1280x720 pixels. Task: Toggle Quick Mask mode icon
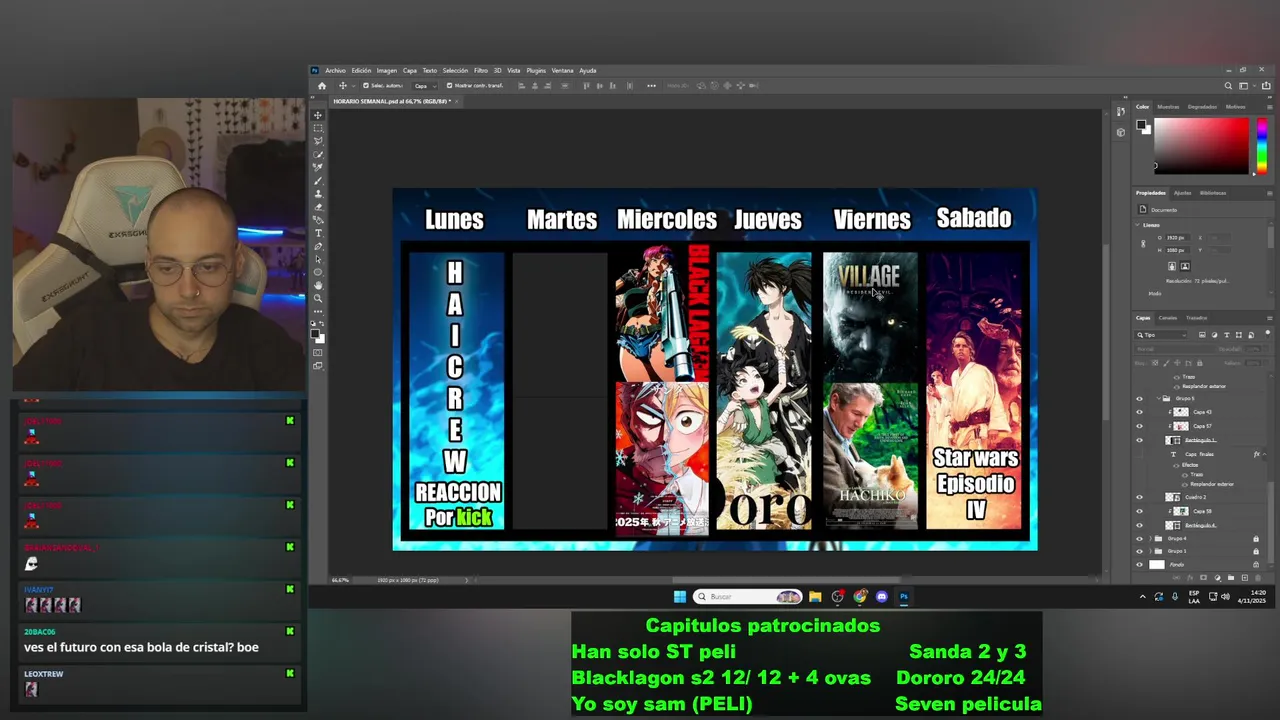tap(318, 352)
